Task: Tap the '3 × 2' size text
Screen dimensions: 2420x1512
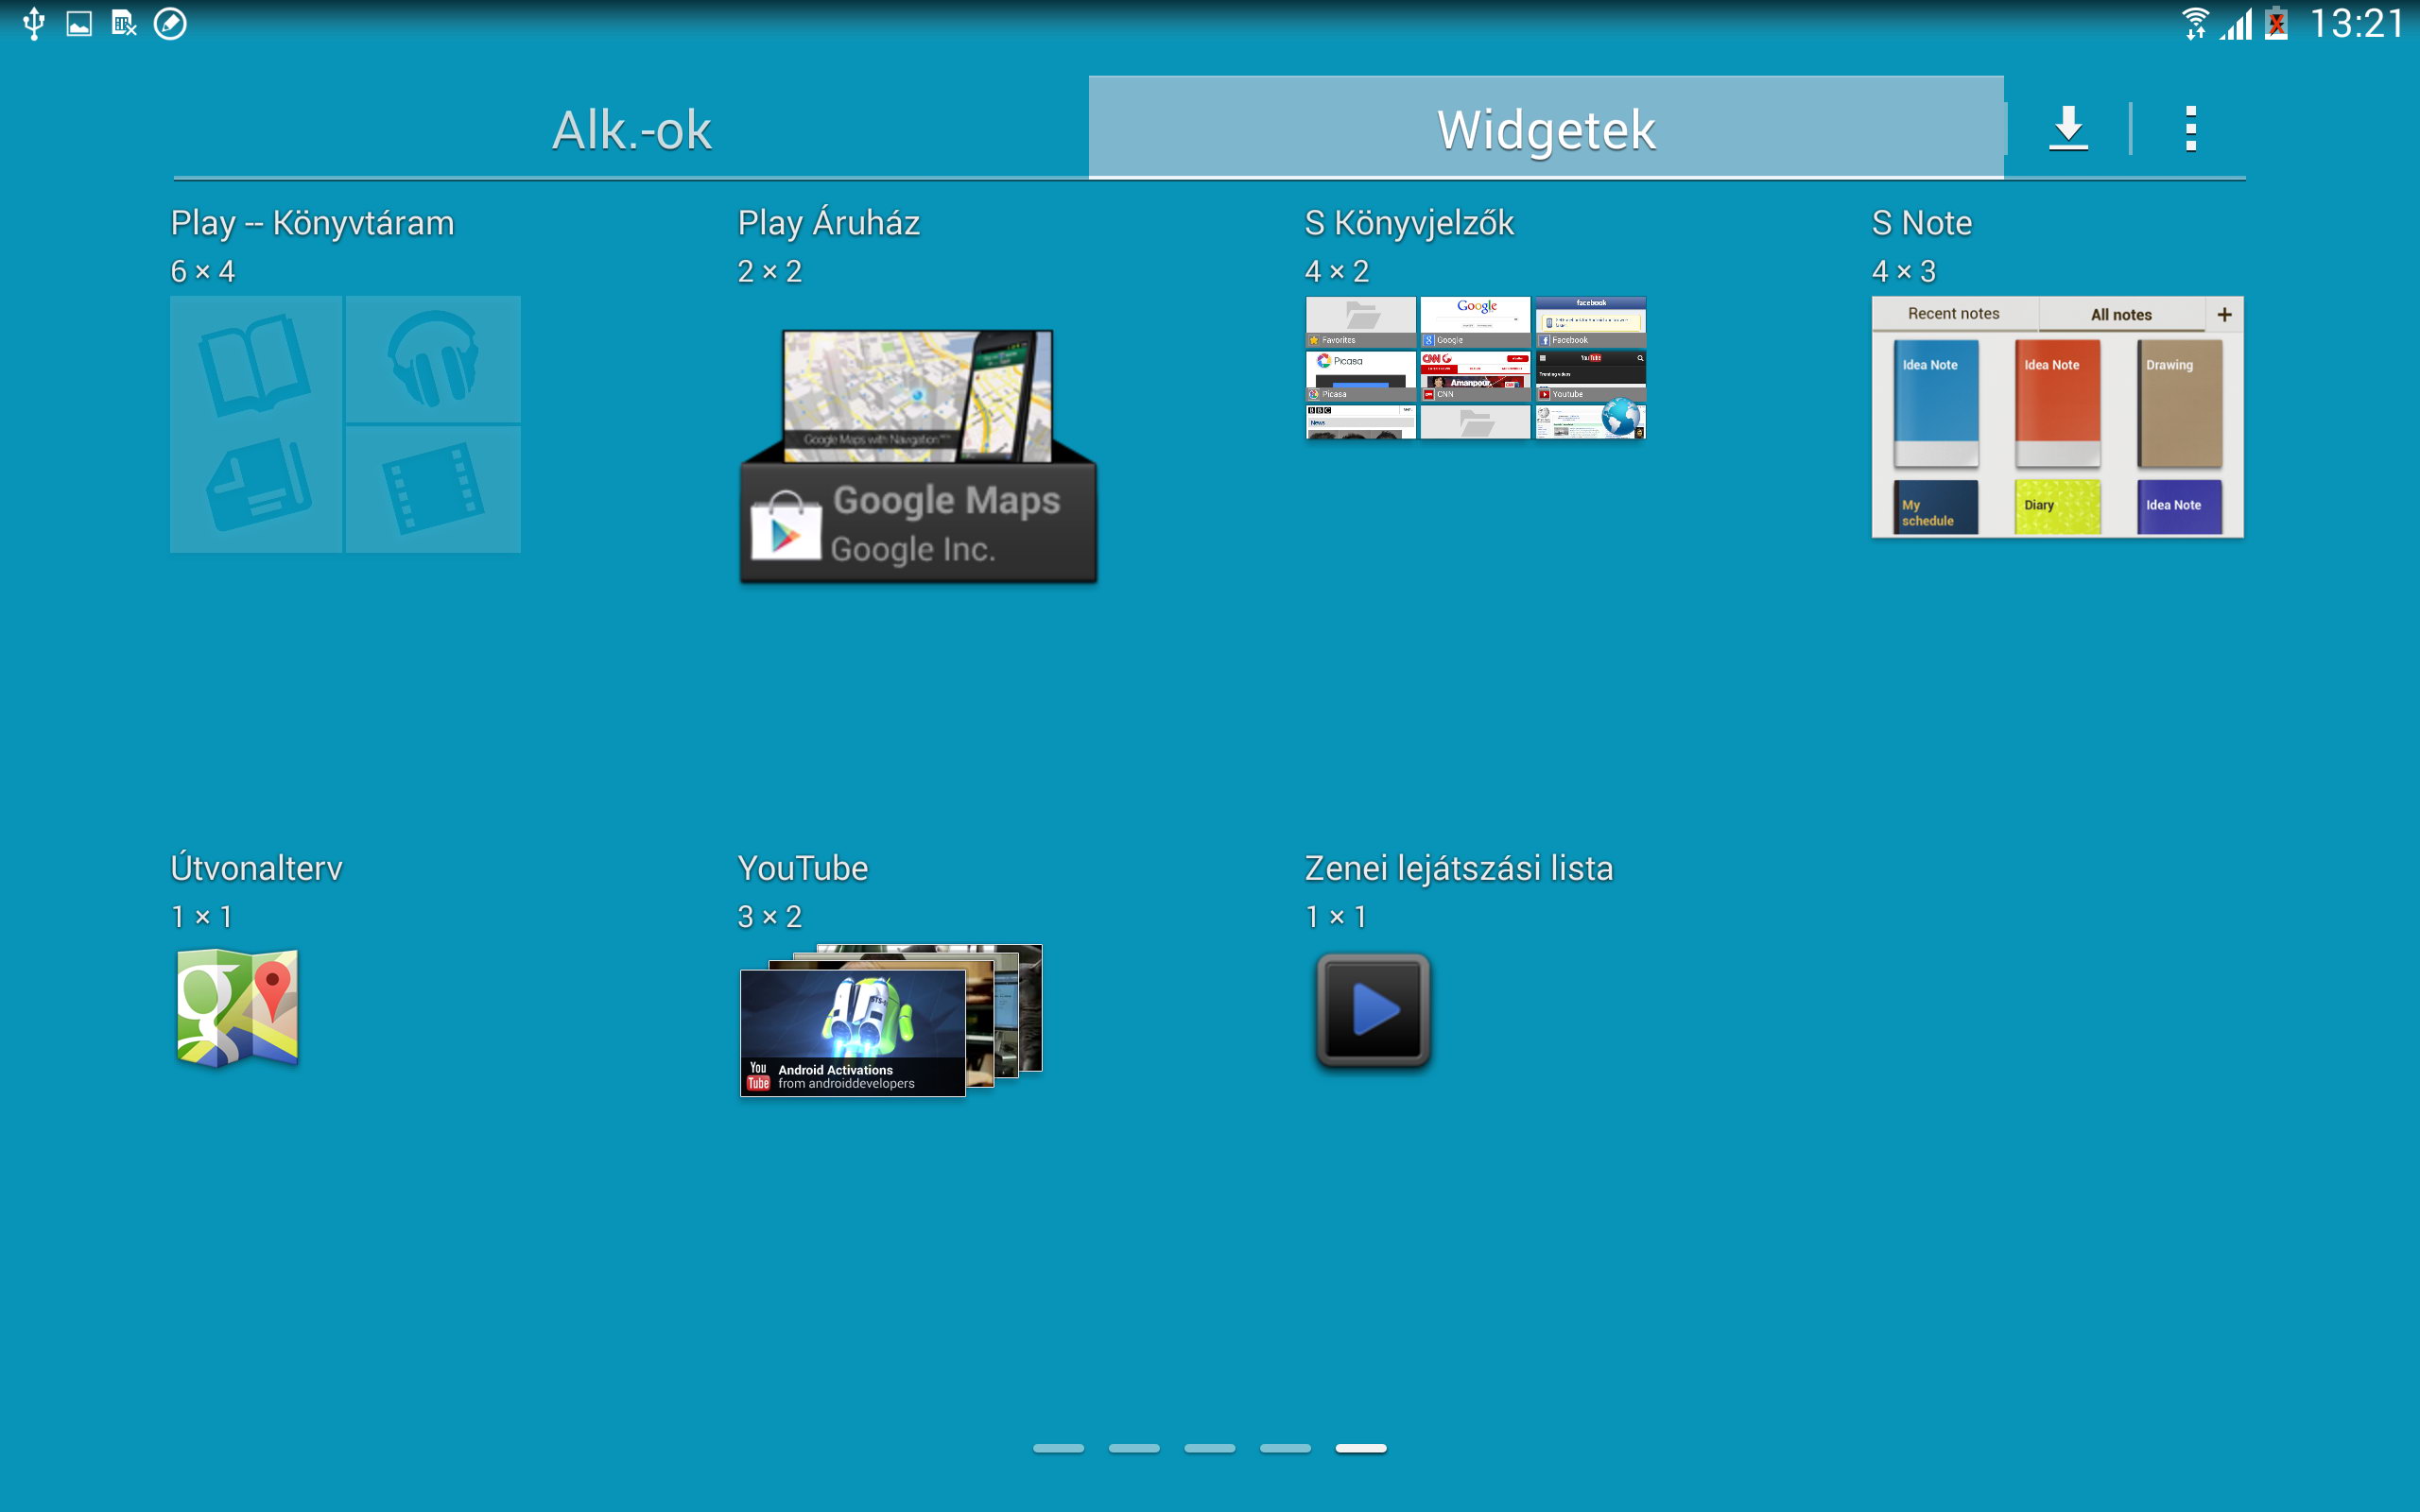Action: 769,916
